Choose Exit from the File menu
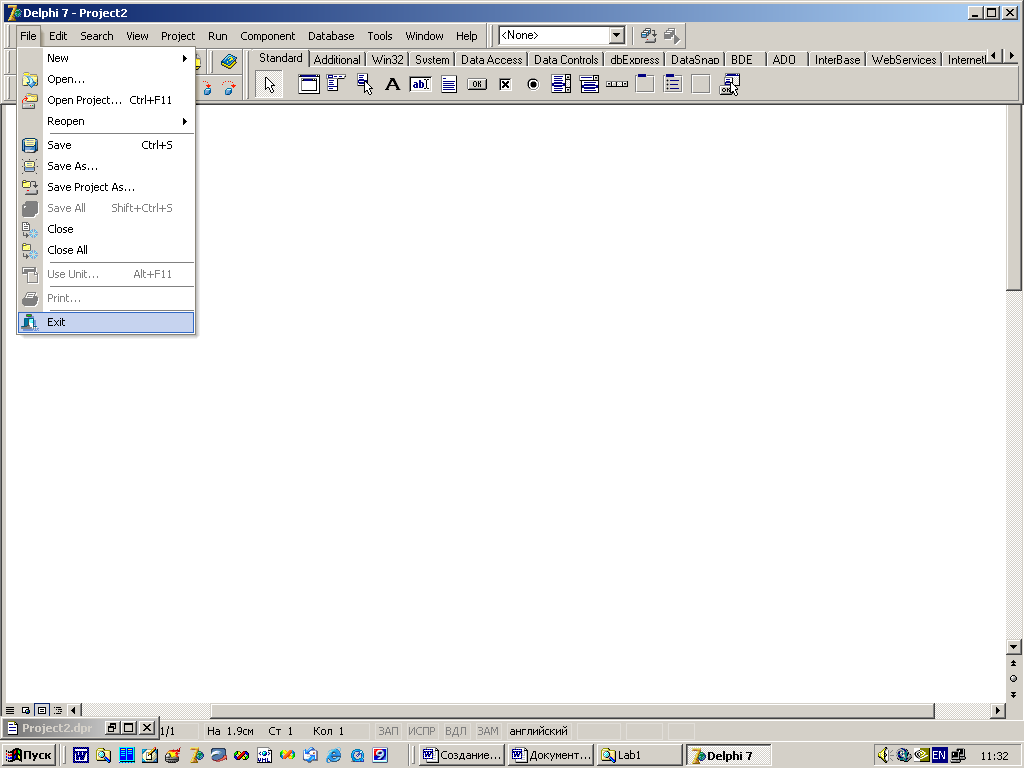Viewport: 1024px width, 768px height. [106, 322]
